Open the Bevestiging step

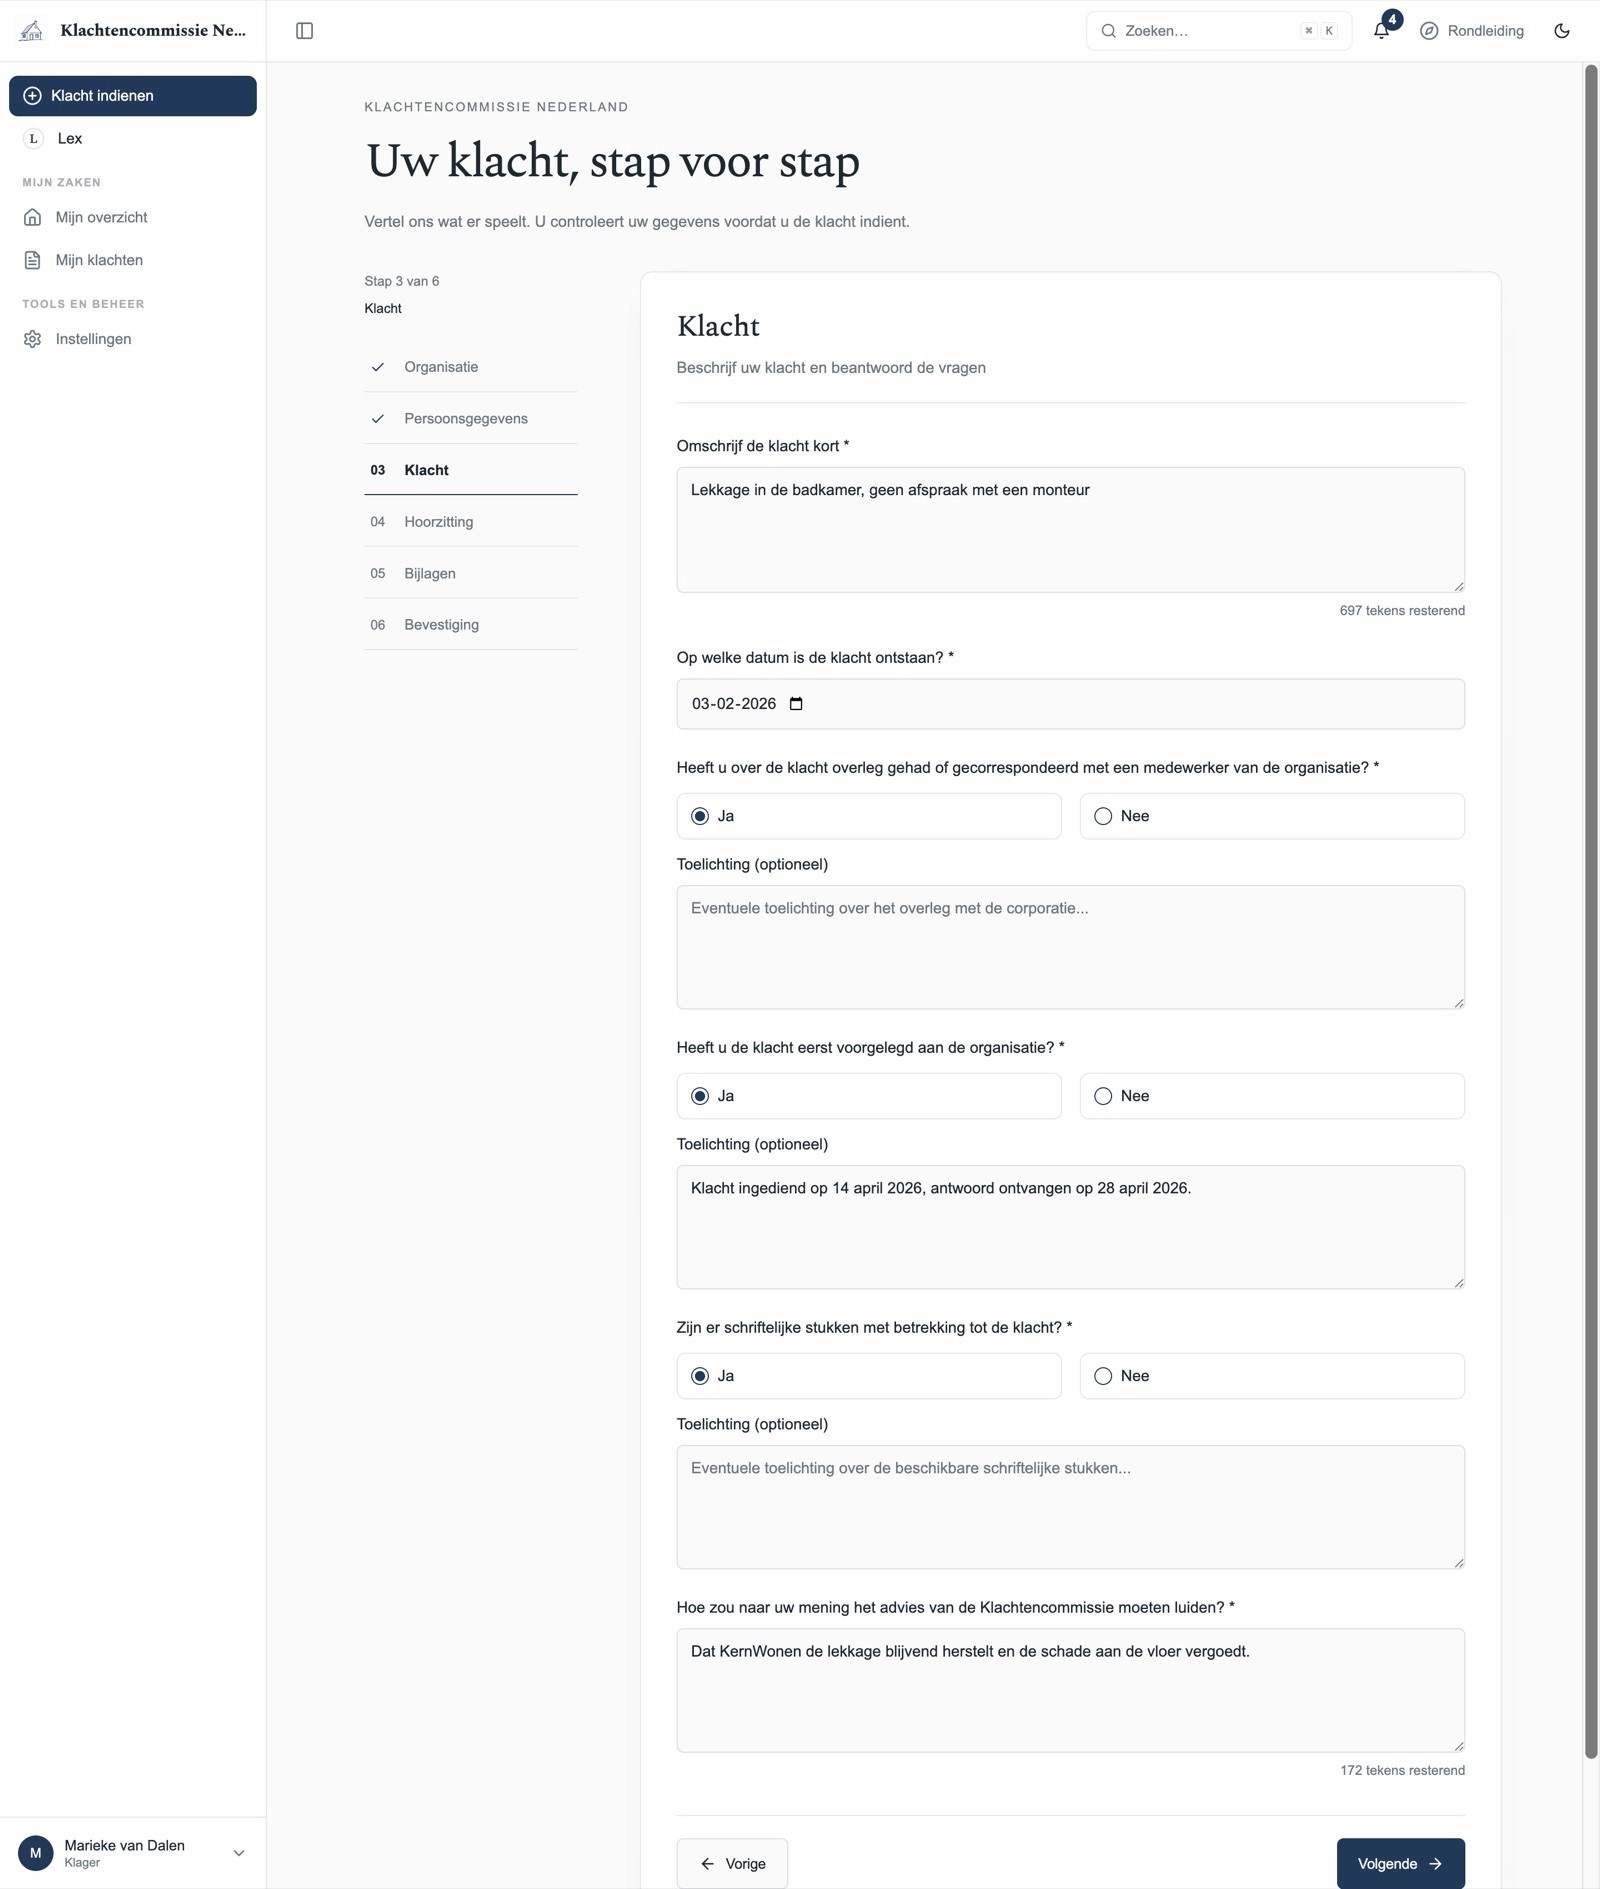pyautogui.click(x=471, y=625)
